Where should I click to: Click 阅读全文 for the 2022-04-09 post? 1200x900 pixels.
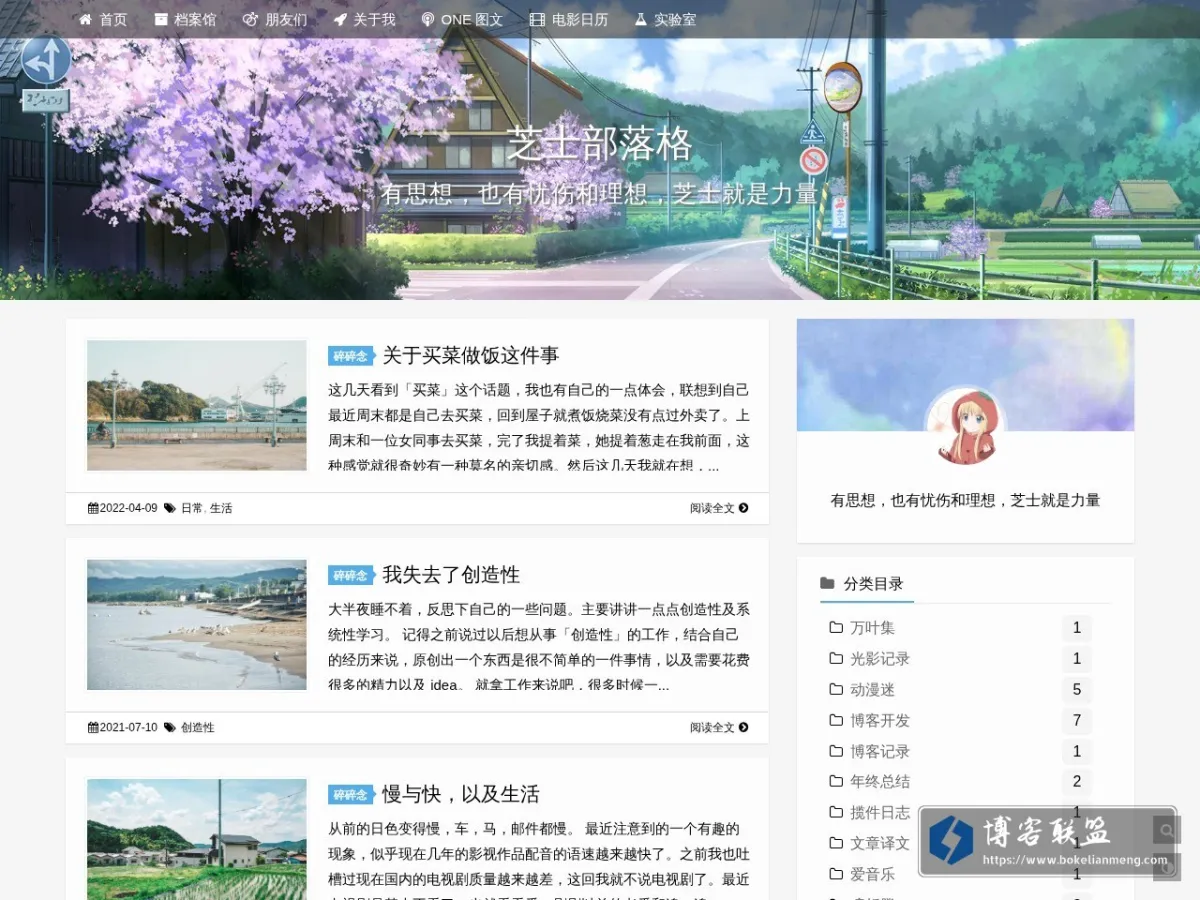tap(719, 508)
